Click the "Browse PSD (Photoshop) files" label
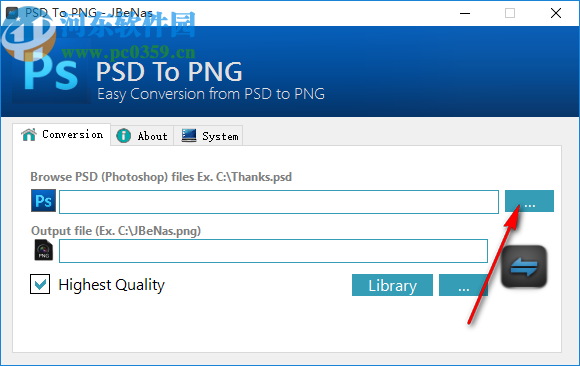 (x=161, y=177)
